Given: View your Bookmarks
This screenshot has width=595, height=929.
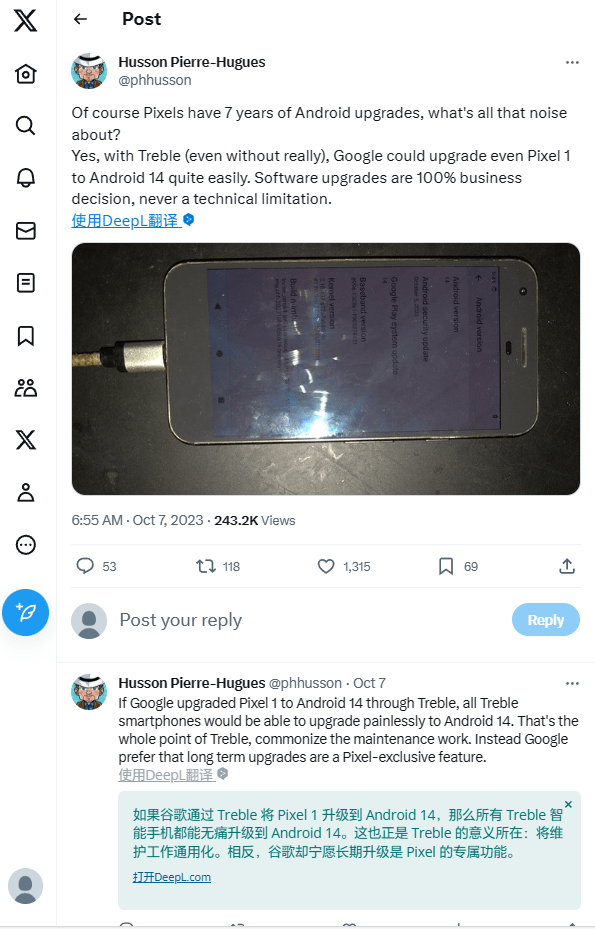Looking at the screenshot, I should point(25,335).
